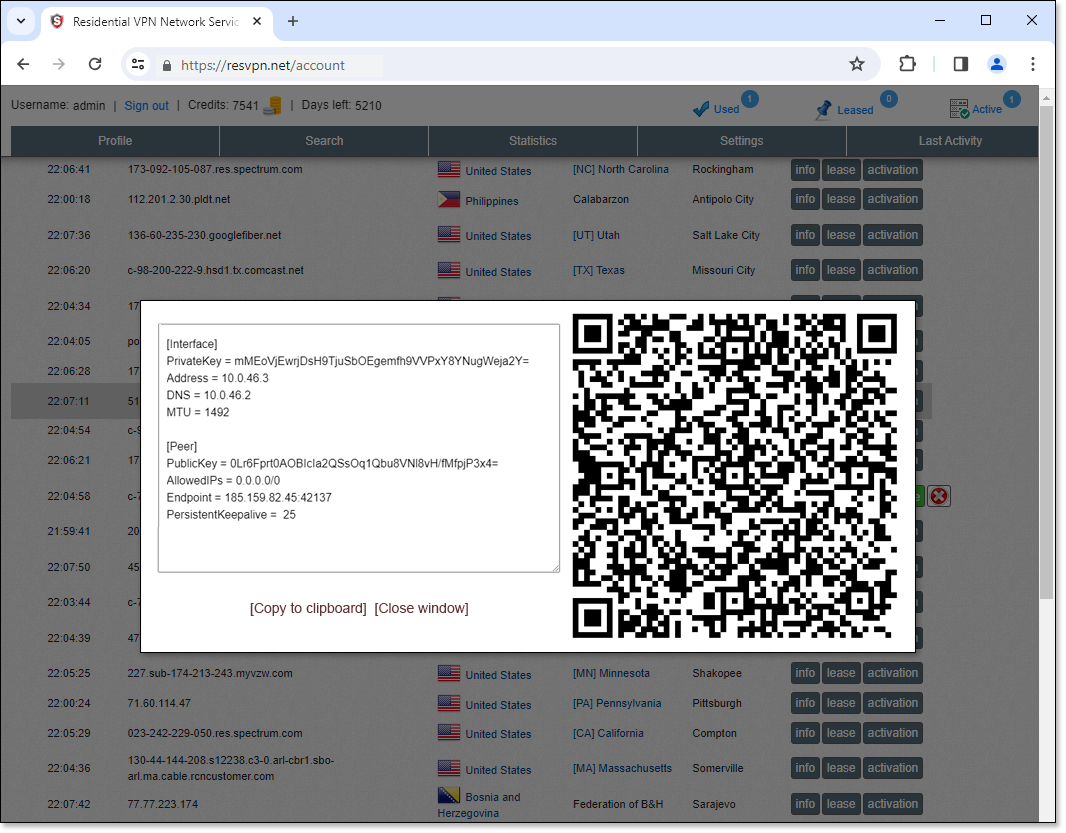Click the credits coins icon

coord(272,105)
